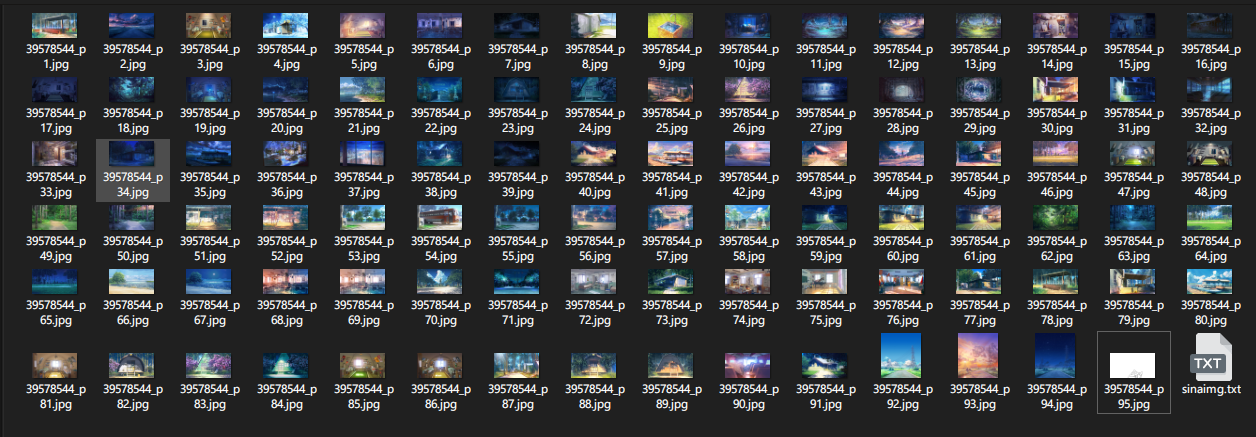Viewport: 1256px width, 437px height.
Task: Select thumbnail of 39578544_p80.jpg
Action: click(x=1210, y=282)
